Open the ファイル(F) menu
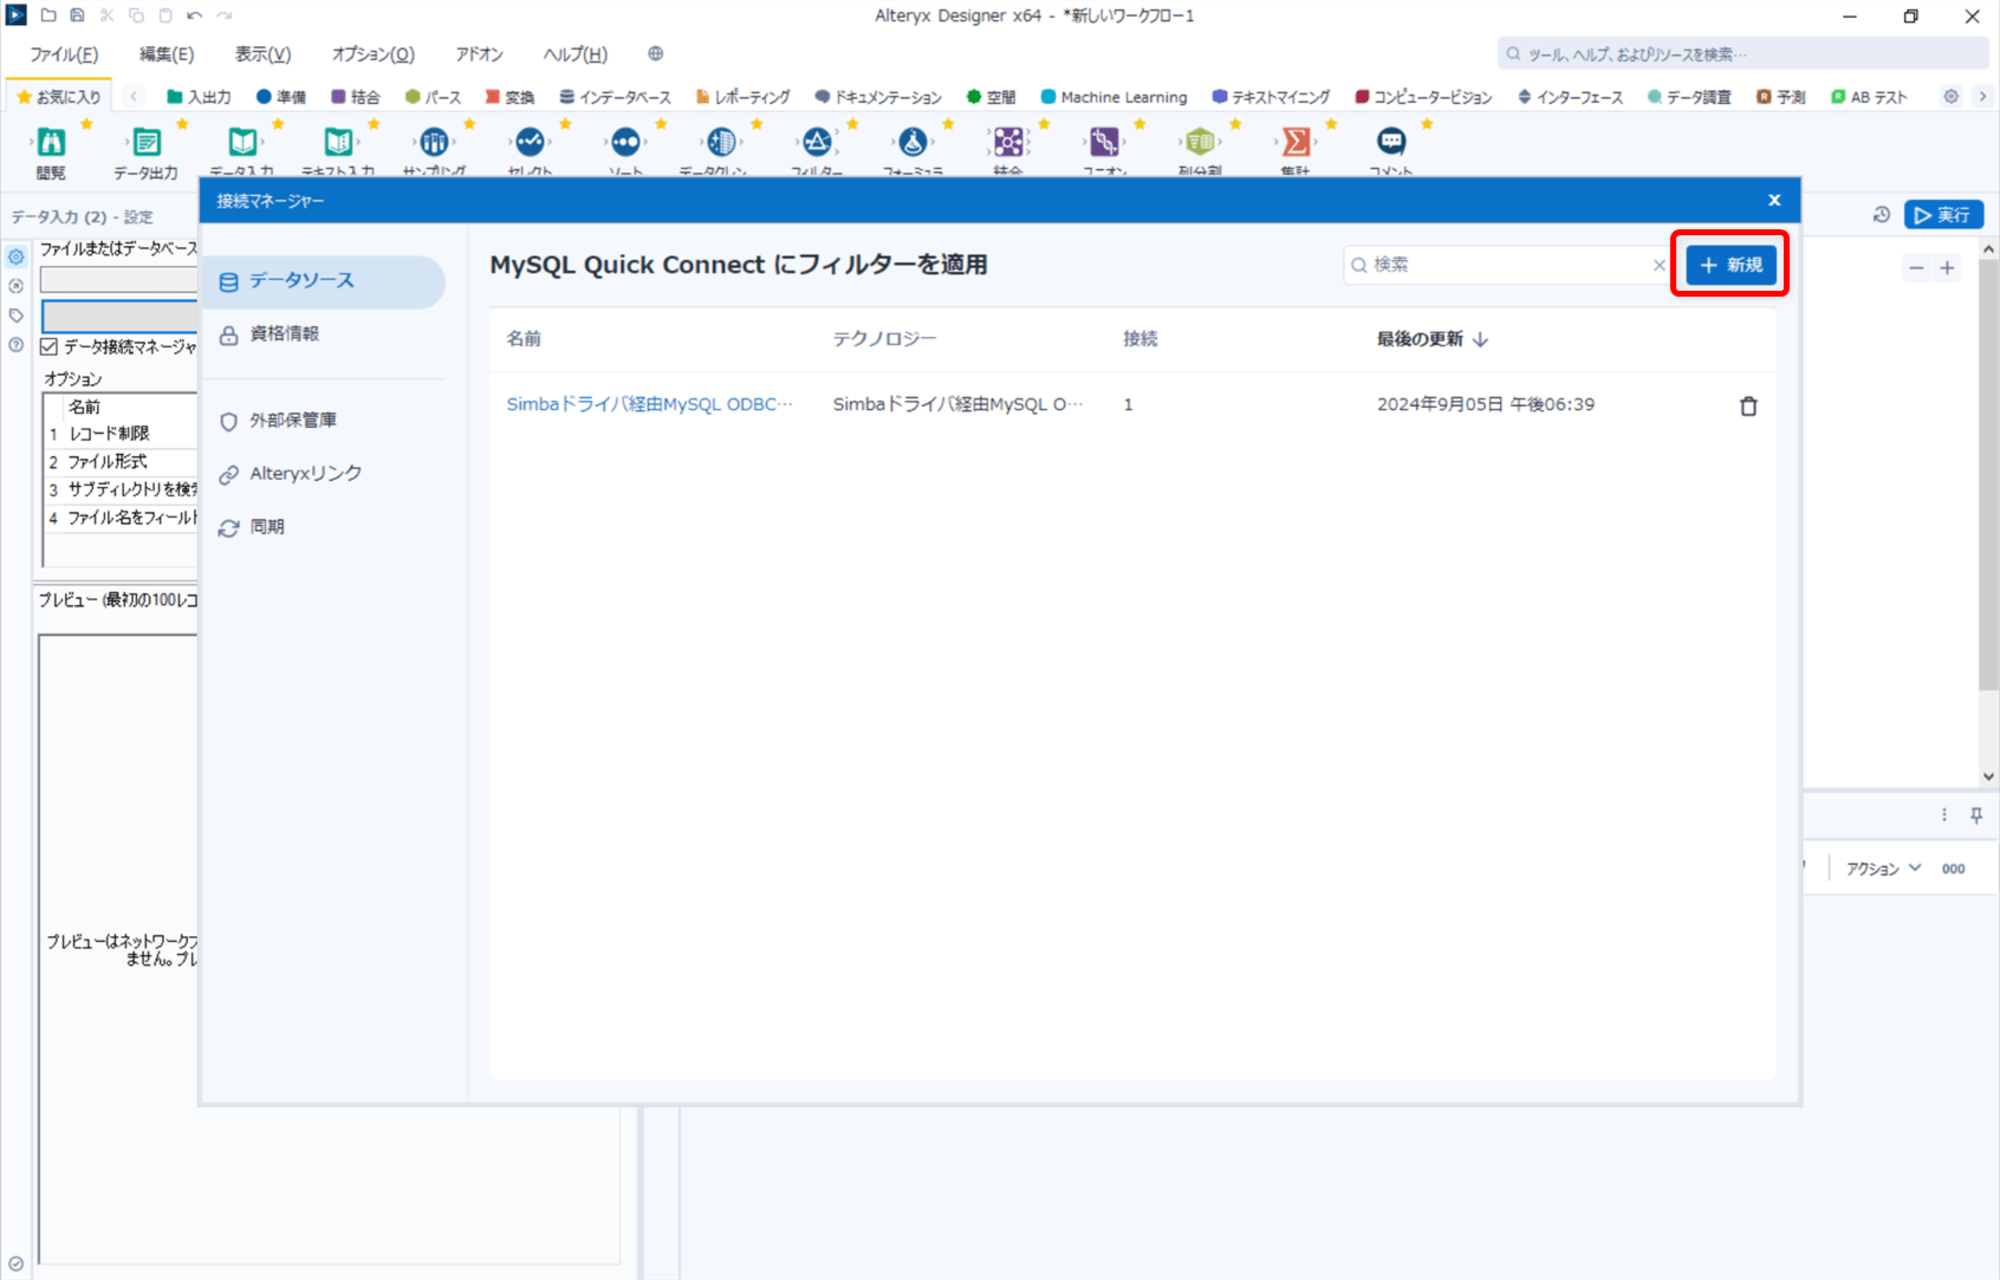 point(64,54)
